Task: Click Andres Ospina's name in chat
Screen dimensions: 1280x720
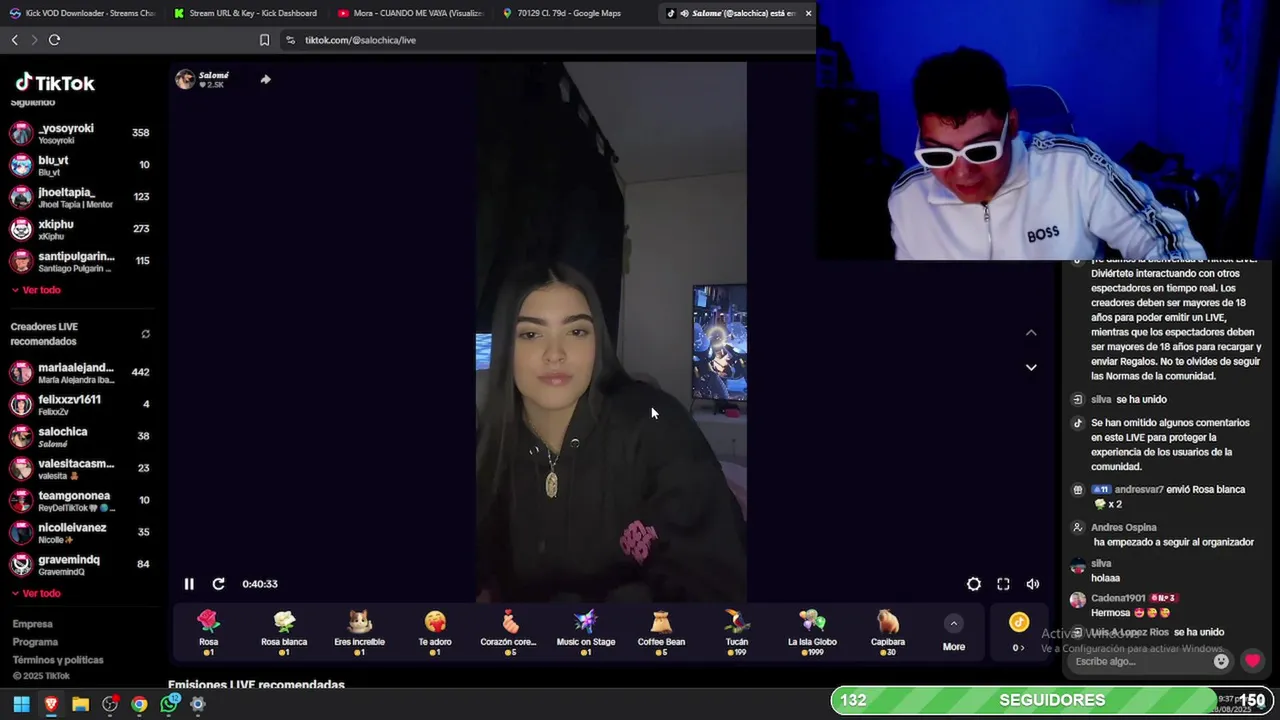Action: tap(1124, 528)
